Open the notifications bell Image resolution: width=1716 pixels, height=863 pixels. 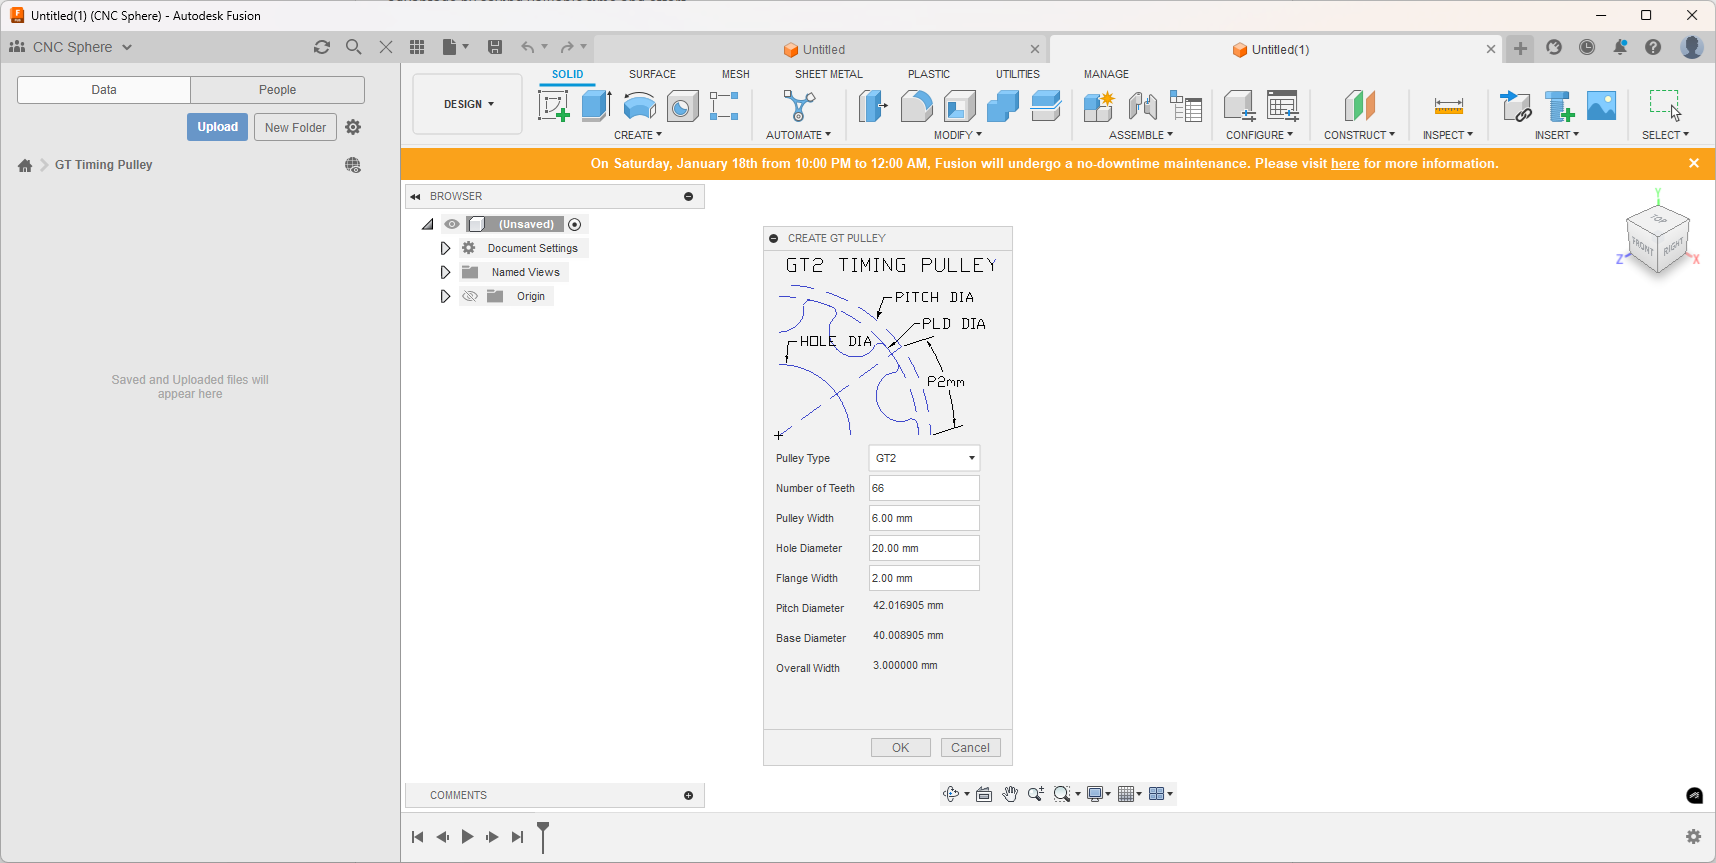pyautogui.click(x=1620, y=47)
